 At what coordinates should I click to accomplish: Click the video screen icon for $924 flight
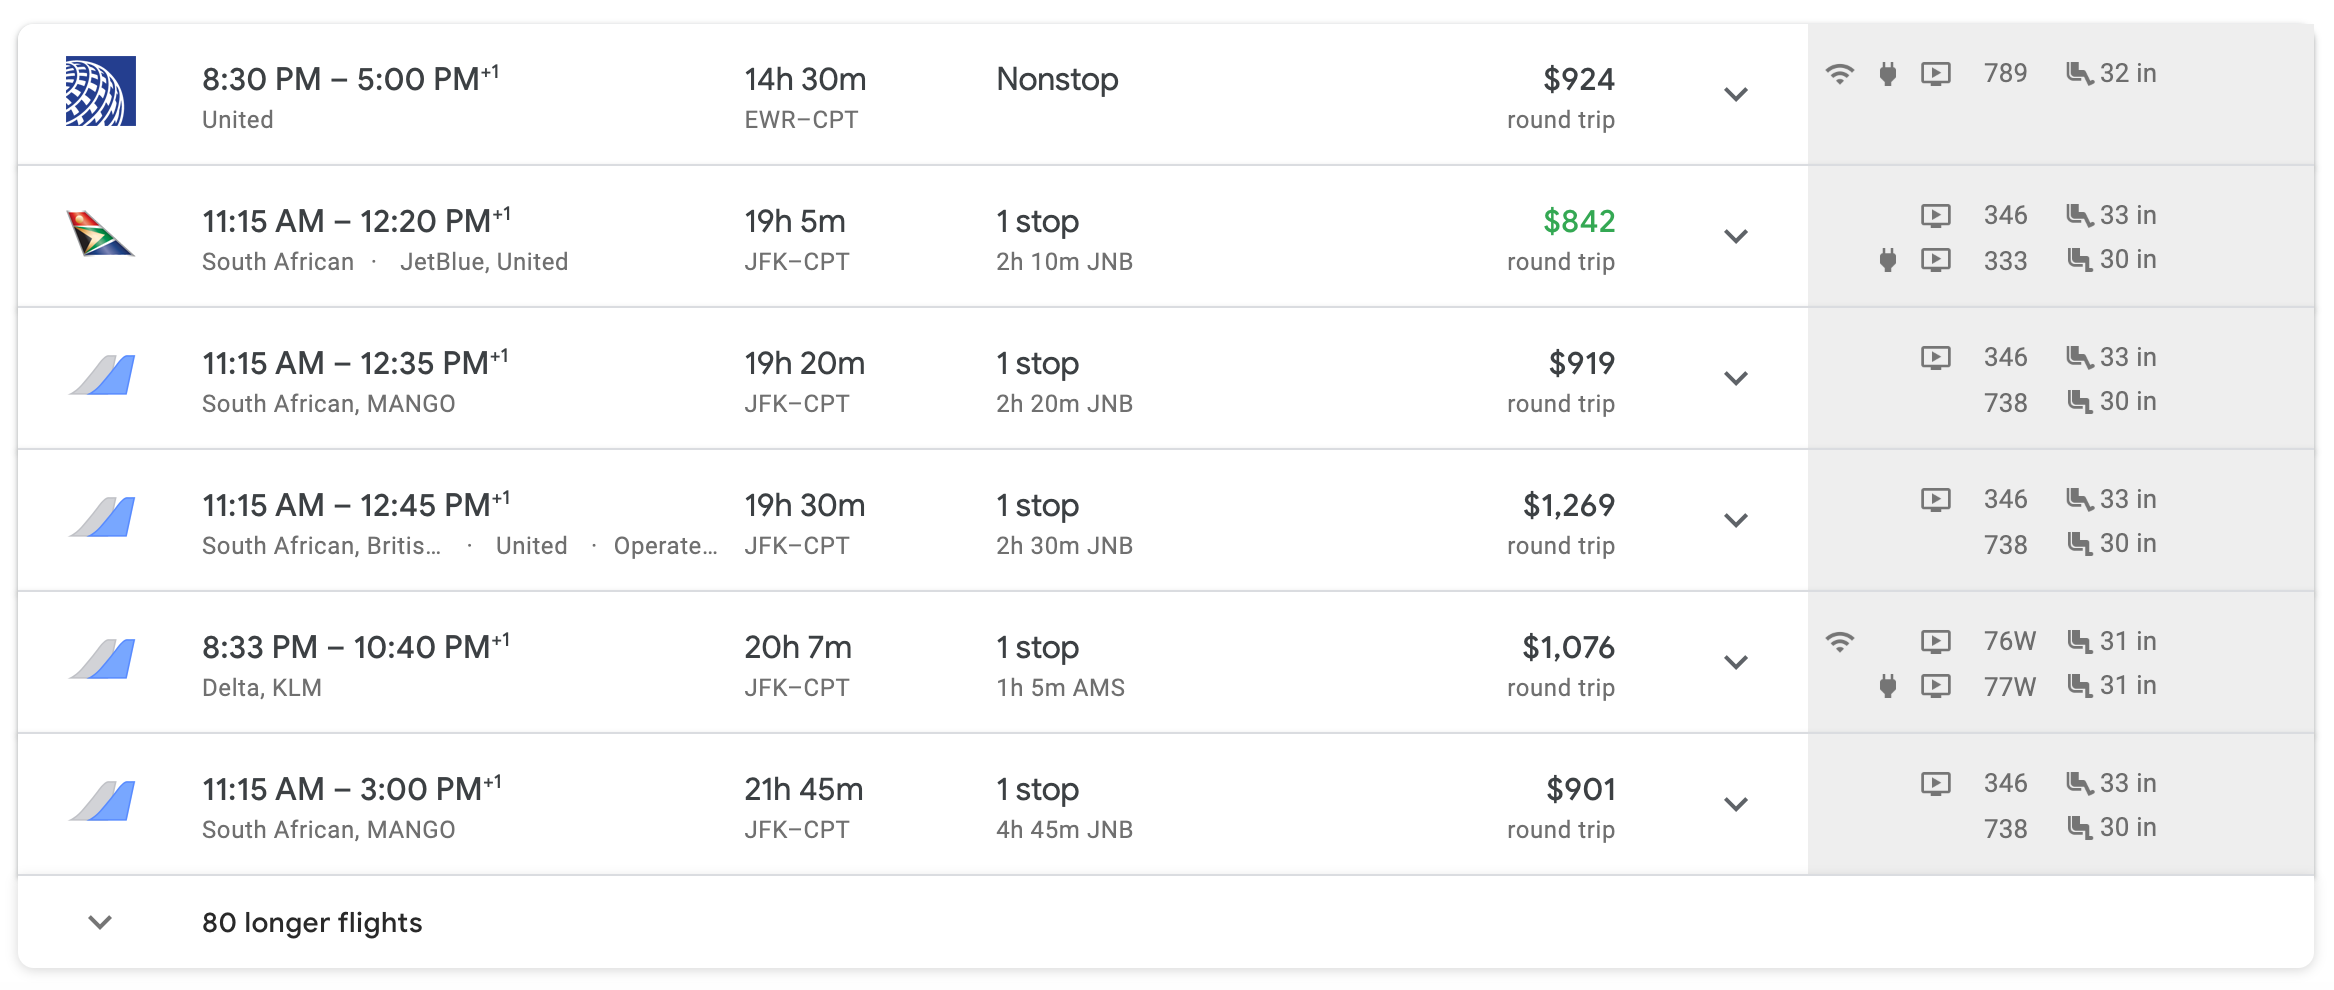click(x=1935, y=73)
